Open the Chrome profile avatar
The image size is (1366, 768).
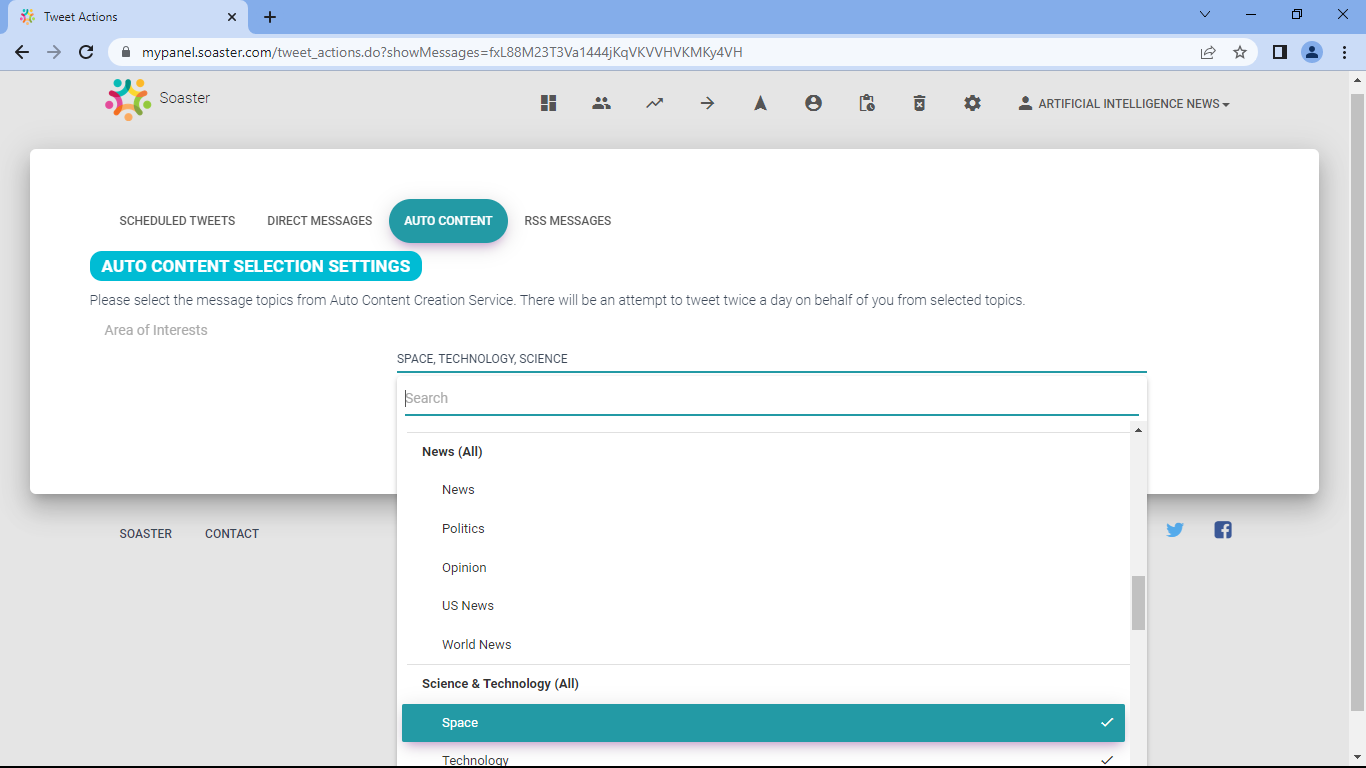point(1312,52)
